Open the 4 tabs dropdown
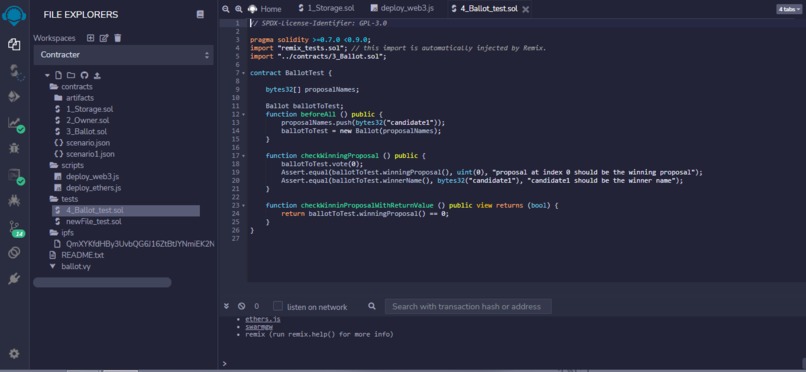Viewport: 806px width, 372px height. click(789, 9)
